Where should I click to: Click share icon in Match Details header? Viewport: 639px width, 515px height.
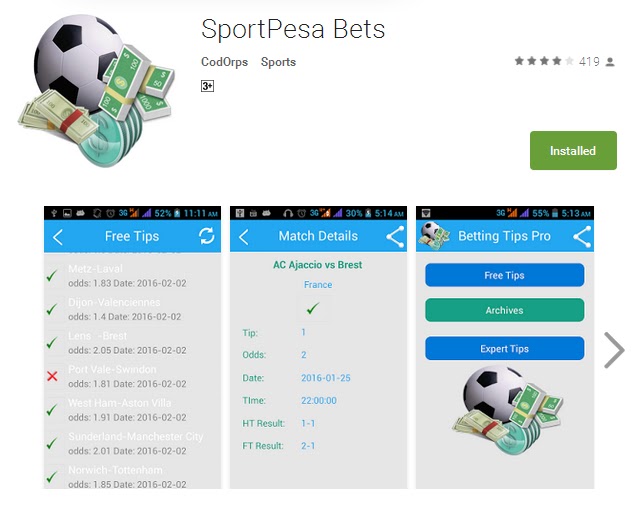click(x=395, y=237)
